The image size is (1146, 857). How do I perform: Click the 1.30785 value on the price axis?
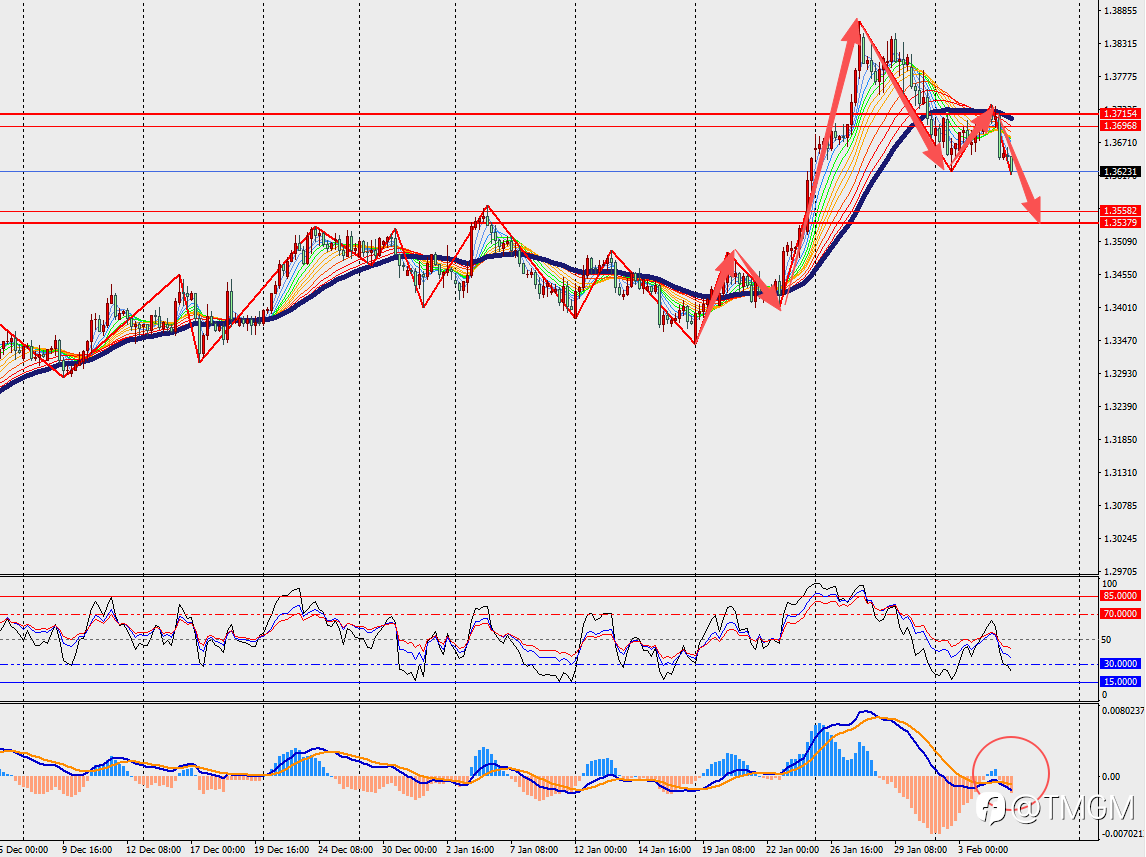click(1120, 506)
